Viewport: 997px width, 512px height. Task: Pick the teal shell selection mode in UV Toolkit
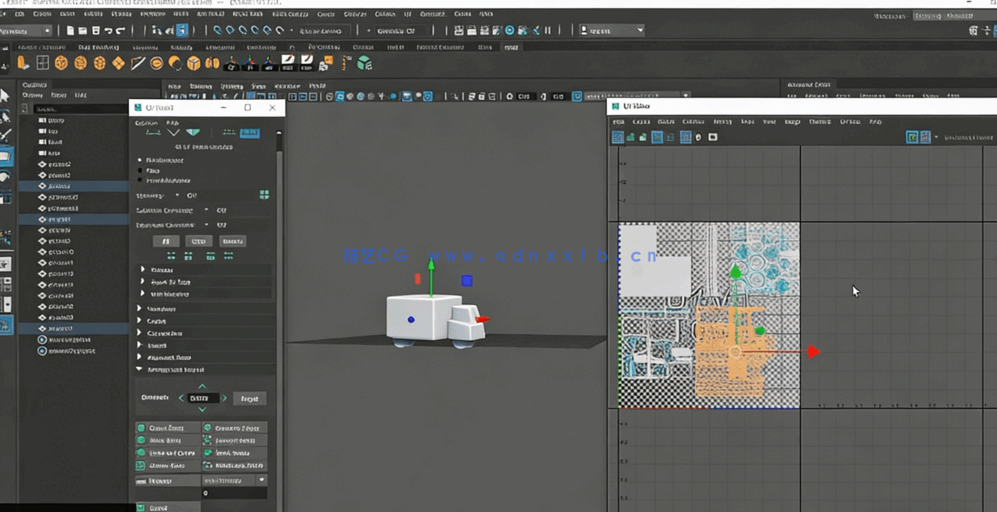pos(193,132)
